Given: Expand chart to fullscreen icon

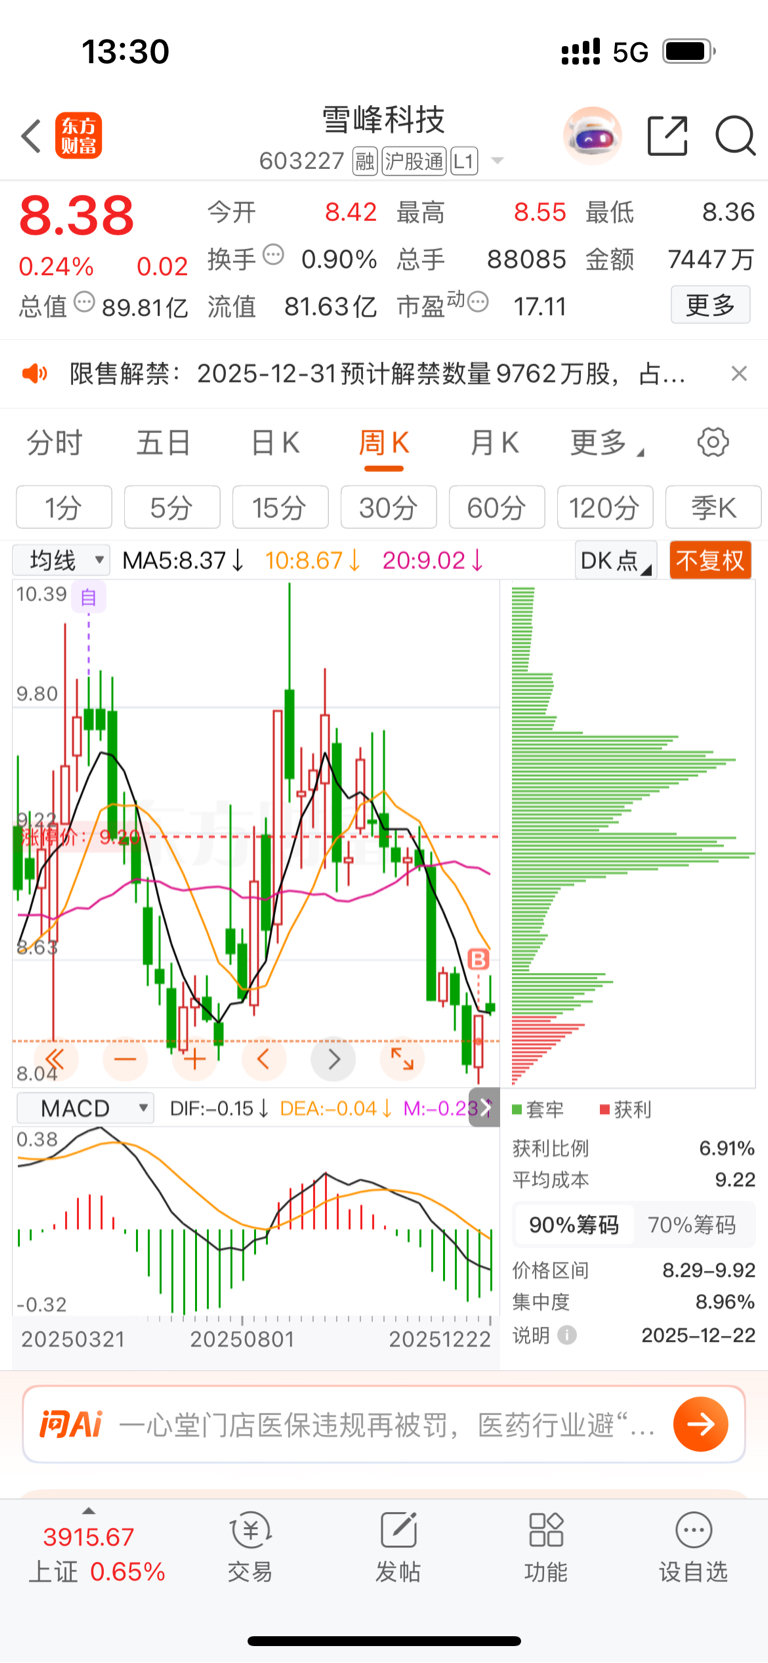Looking at the screenshot, I should click(402, 1059).
